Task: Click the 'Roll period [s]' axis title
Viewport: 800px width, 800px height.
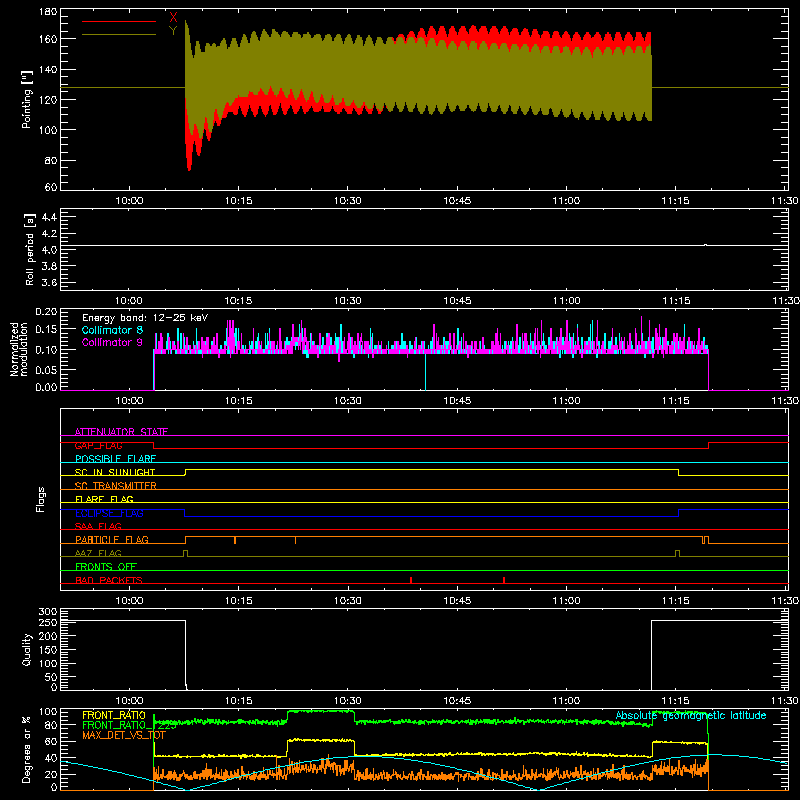Action: 30,249
